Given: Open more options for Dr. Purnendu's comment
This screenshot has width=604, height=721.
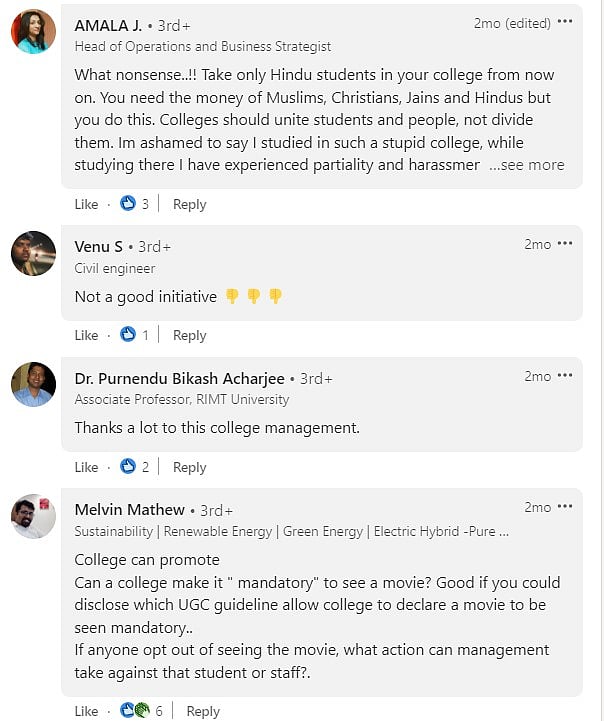Looking at the screenshot, I should pyautogui.click(x=565, y=375).
